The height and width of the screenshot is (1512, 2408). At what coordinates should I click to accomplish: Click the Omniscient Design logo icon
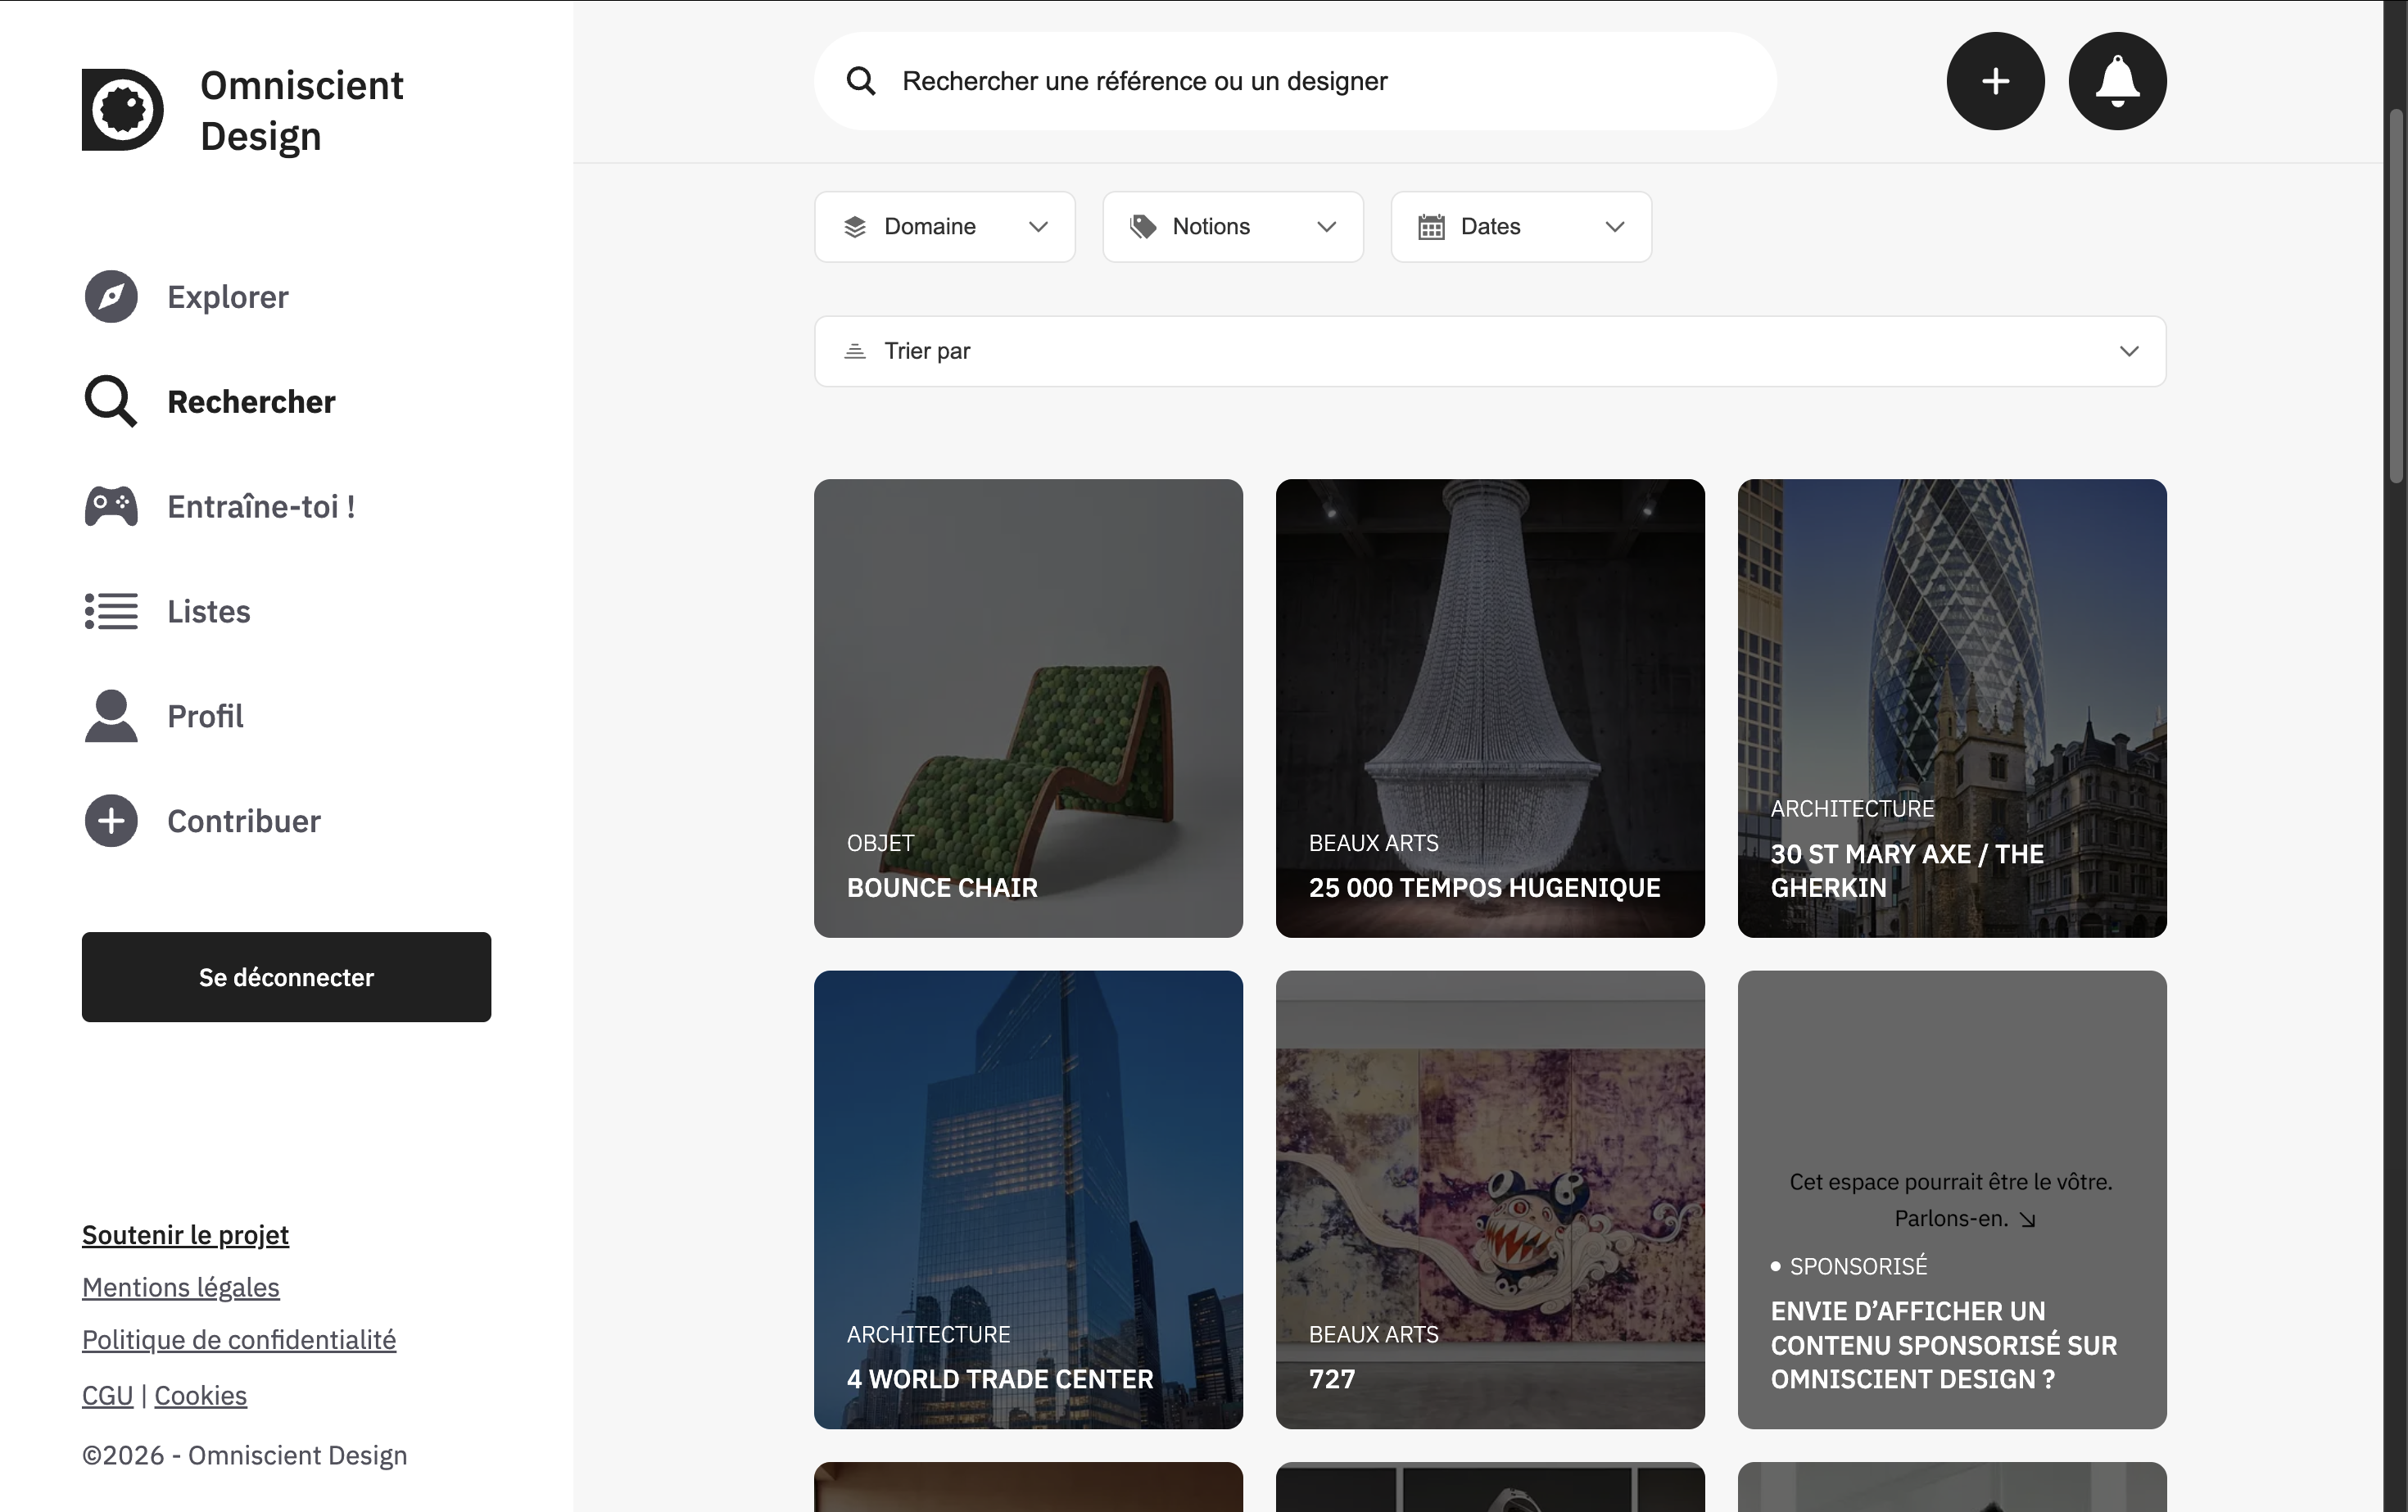tap(122, 110)
